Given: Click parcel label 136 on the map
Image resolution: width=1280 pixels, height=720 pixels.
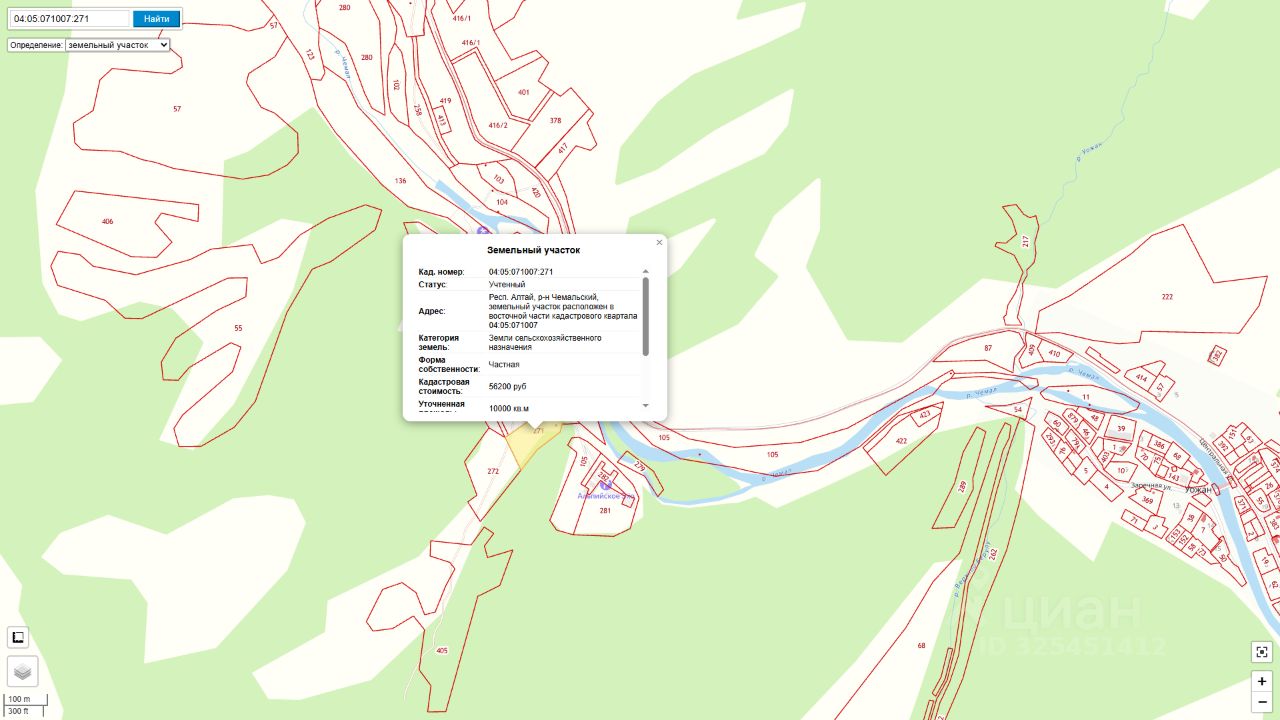Looking at the screenshot, I should tap(401, 181).
